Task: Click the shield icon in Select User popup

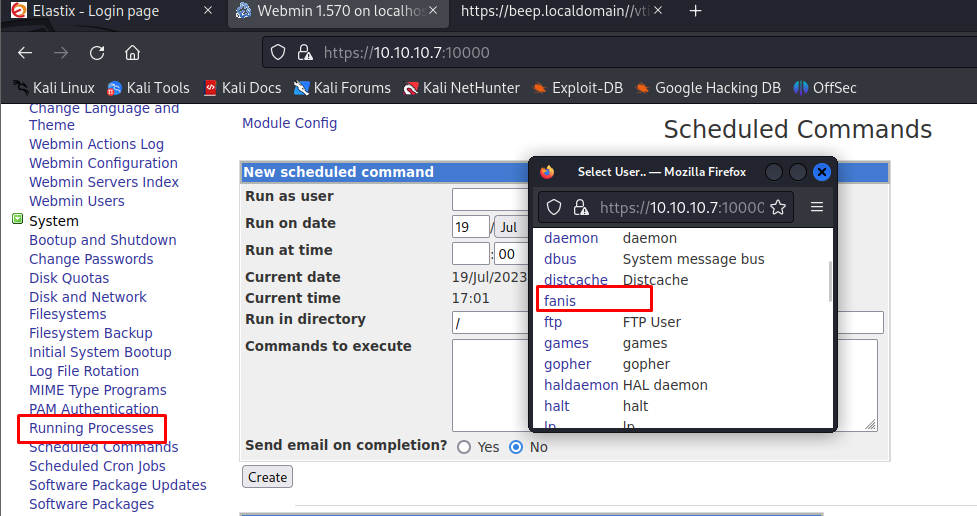Action: pos(554,208)
